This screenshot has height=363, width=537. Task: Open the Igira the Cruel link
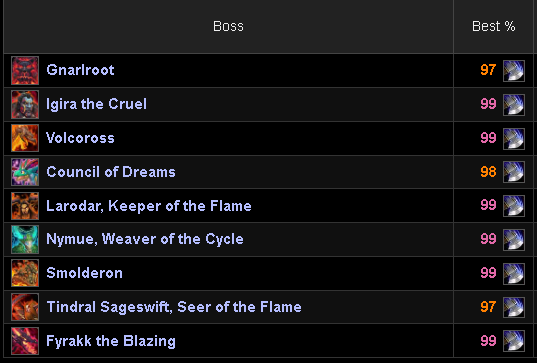(x=97, y=104)
